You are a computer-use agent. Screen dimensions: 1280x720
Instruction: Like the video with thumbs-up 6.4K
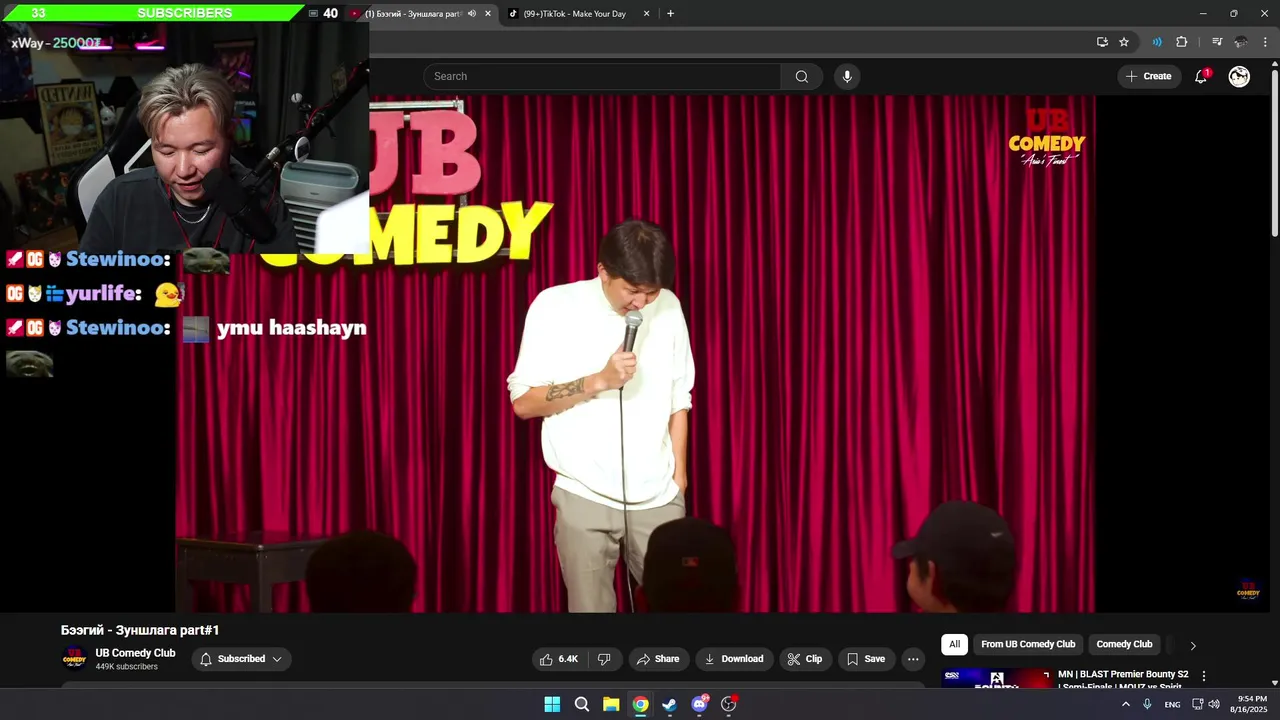point(559,659)
